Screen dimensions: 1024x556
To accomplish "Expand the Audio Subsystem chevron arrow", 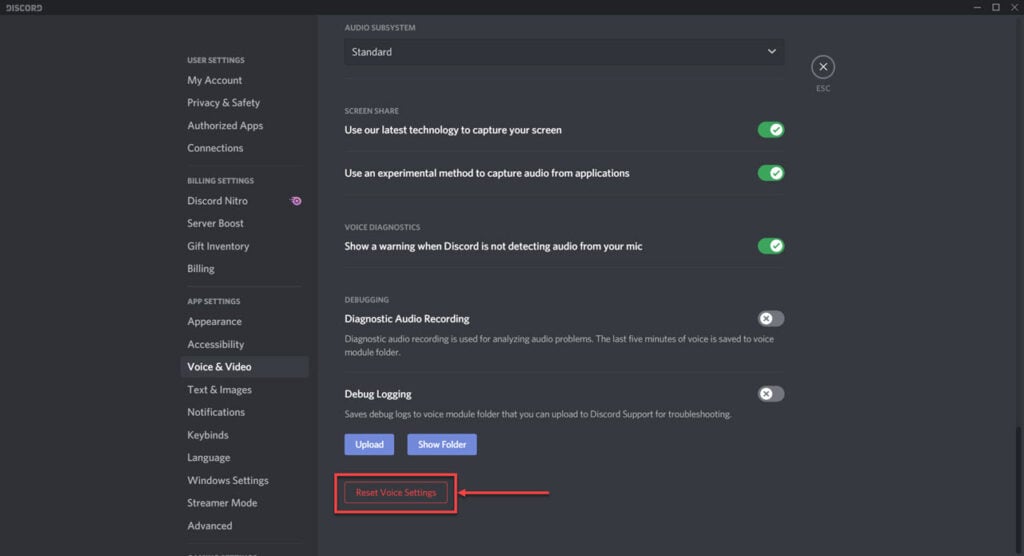I will coord(771,52).
